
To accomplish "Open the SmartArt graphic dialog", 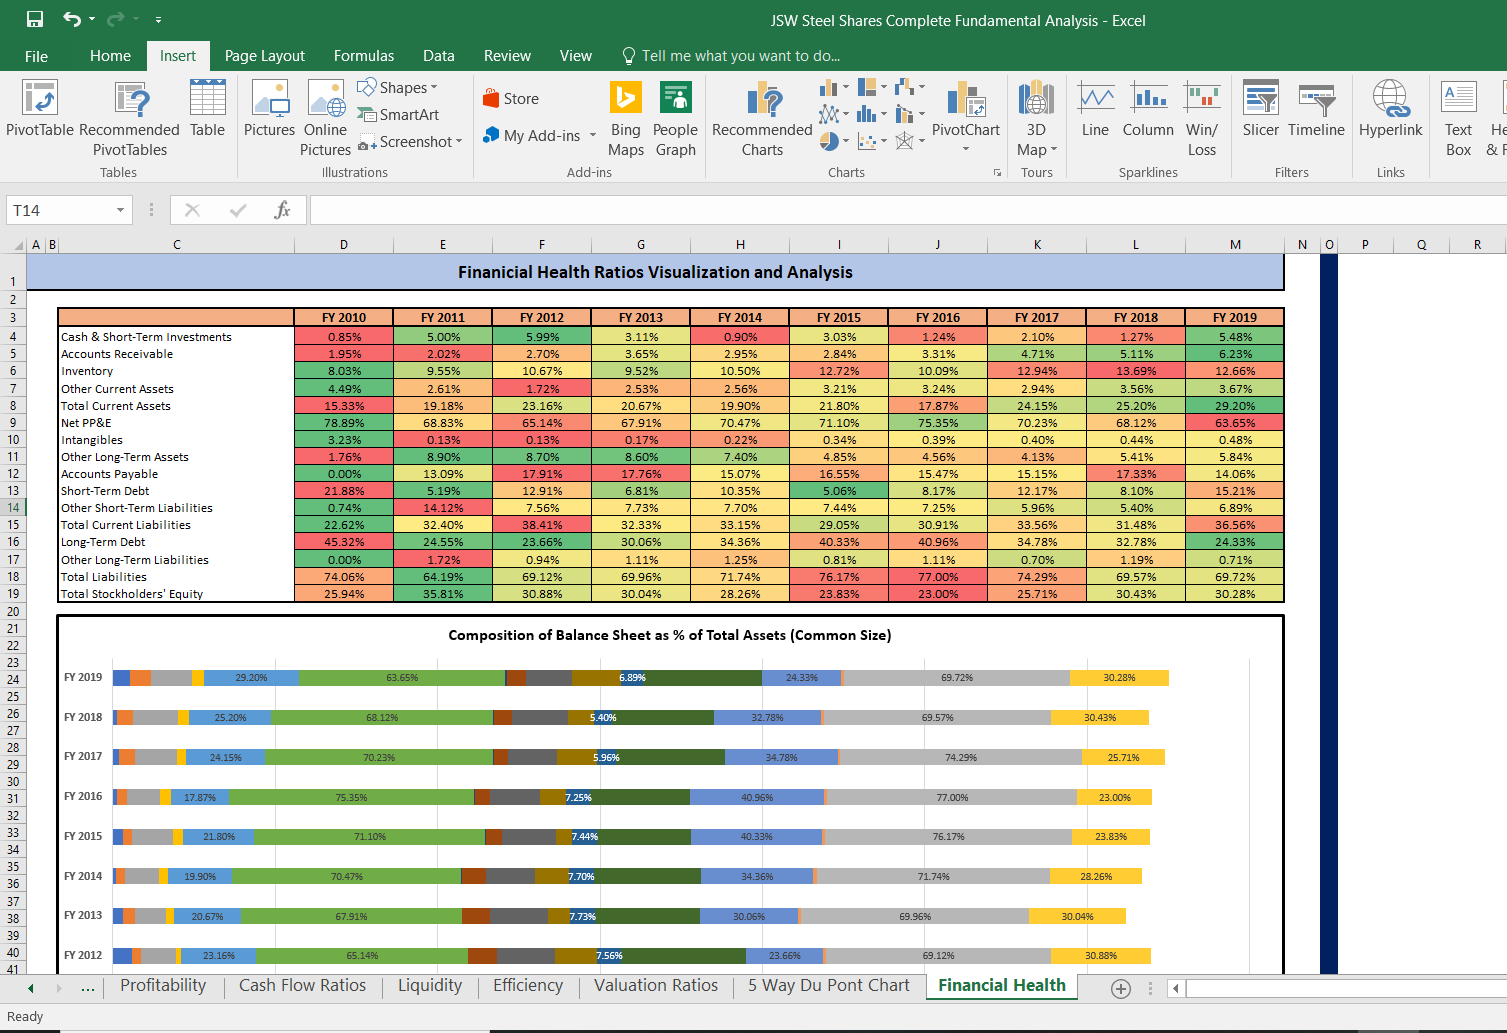I will tap(398, 115).
